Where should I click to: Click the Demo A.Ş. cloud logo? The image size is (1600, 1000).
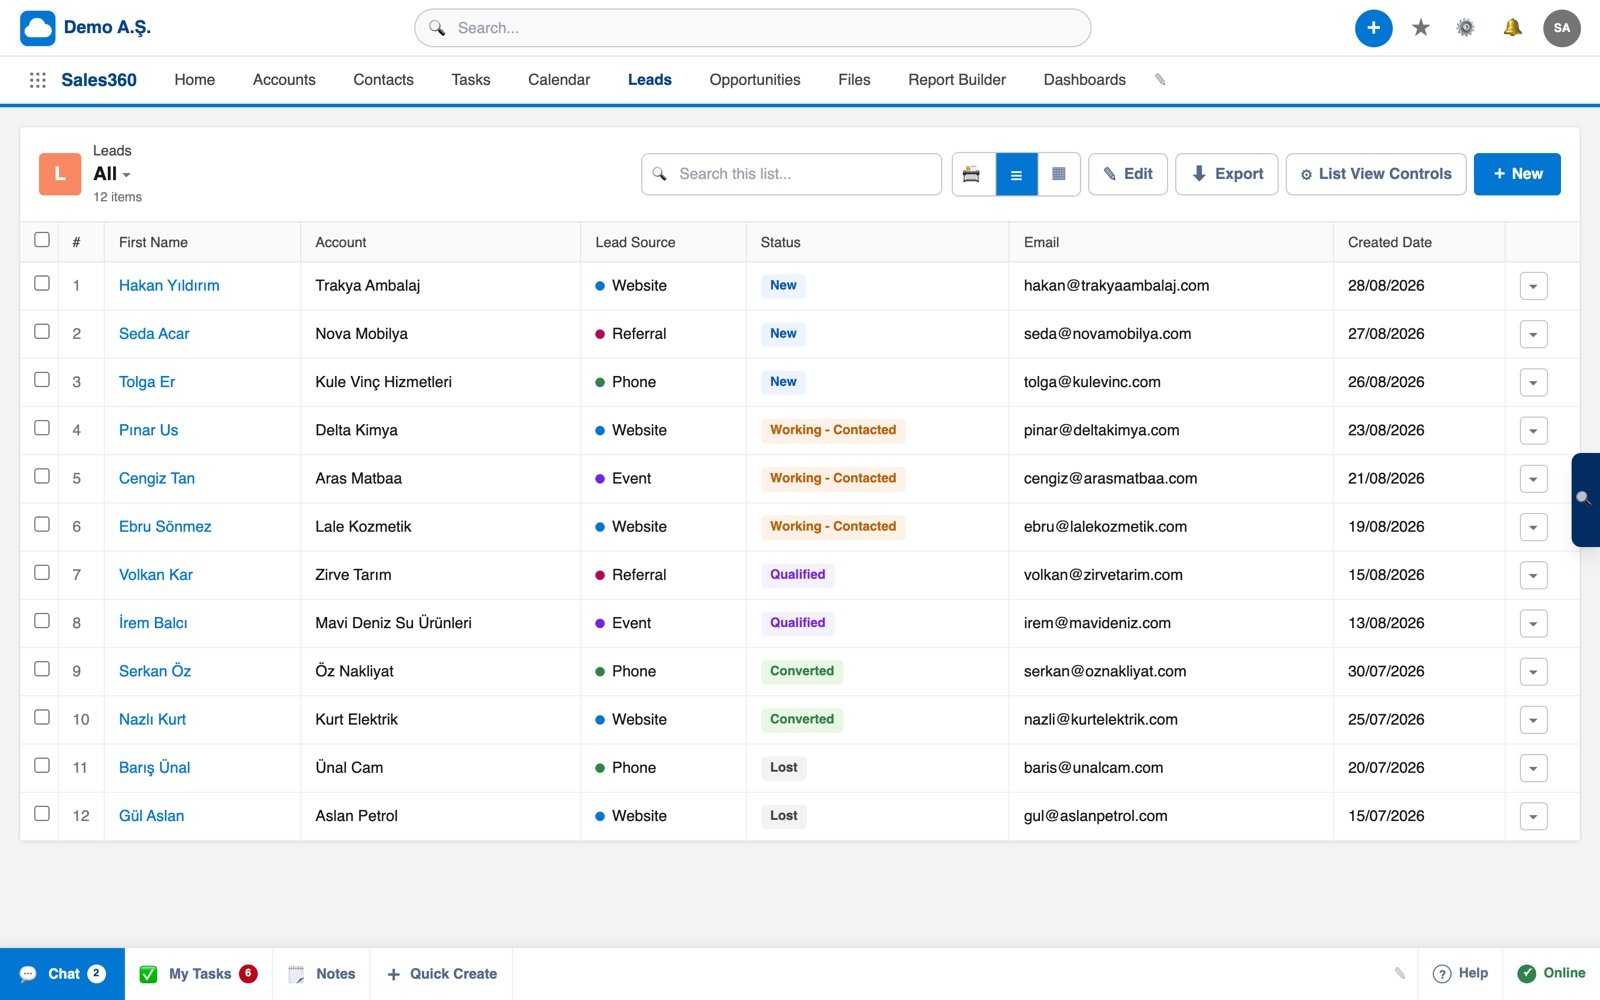coord(38,28)
